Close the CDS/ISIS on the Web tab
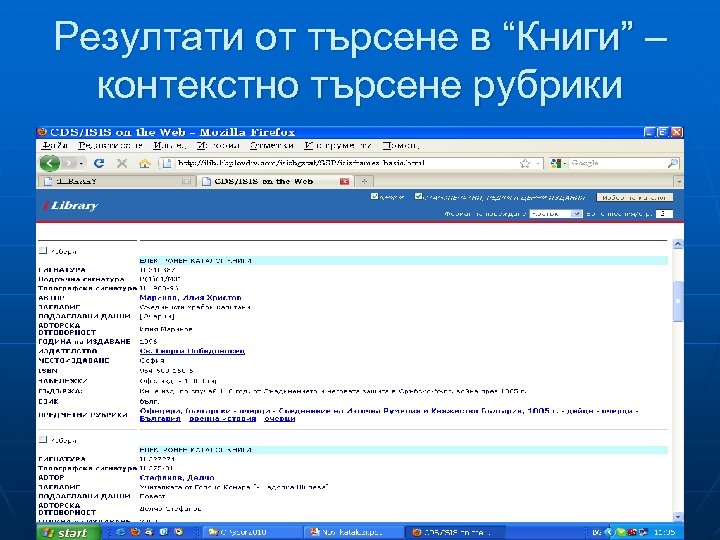 point(344,181)
